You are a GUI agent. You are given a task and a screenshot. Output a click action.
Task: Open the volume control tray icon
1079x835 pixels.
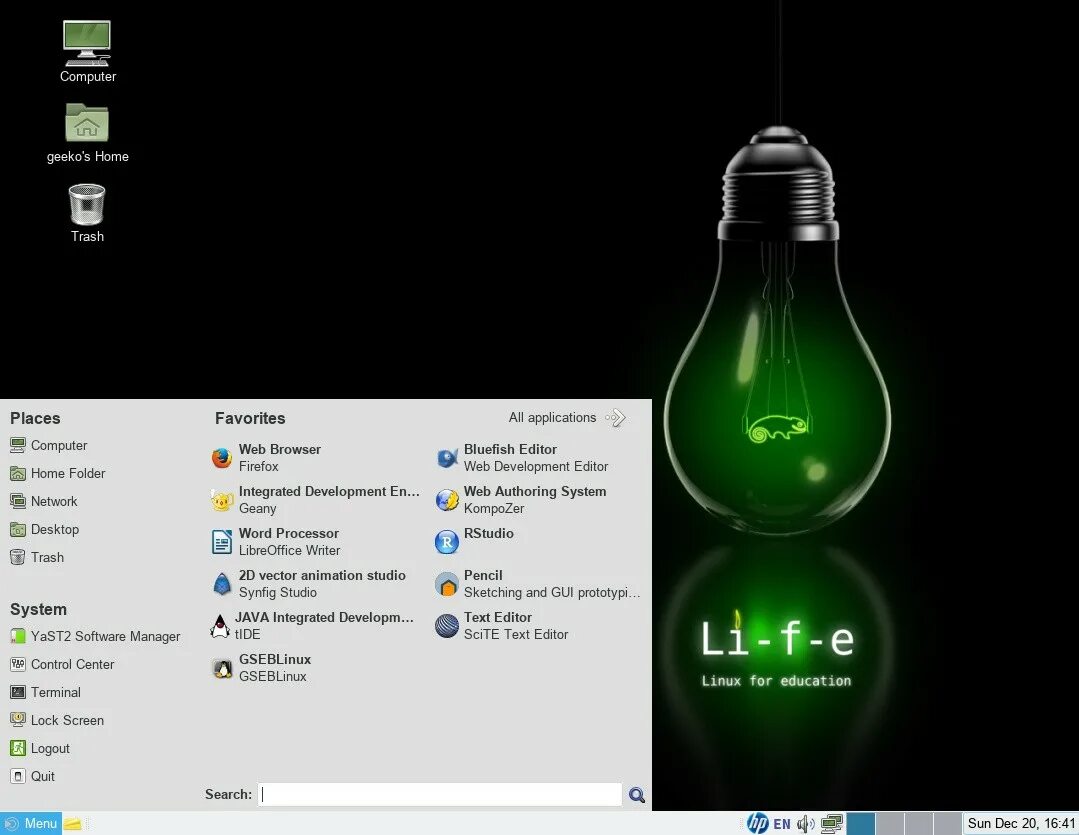[x=806, y=824]
